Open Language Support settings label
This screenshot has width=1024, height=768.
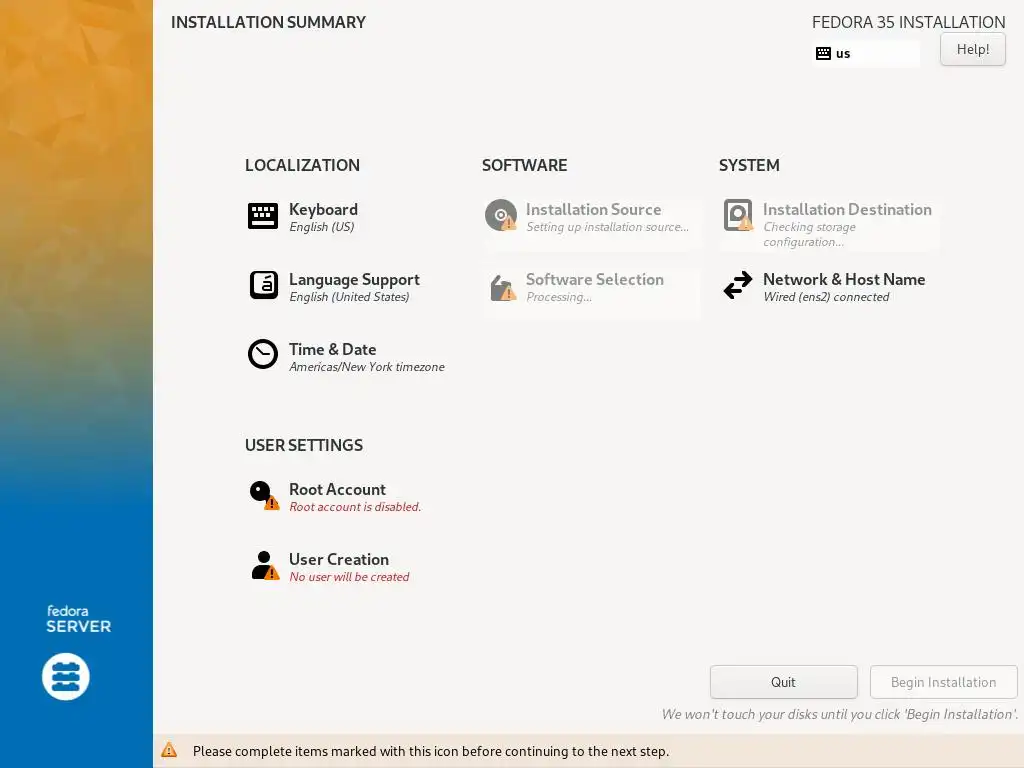354,280
